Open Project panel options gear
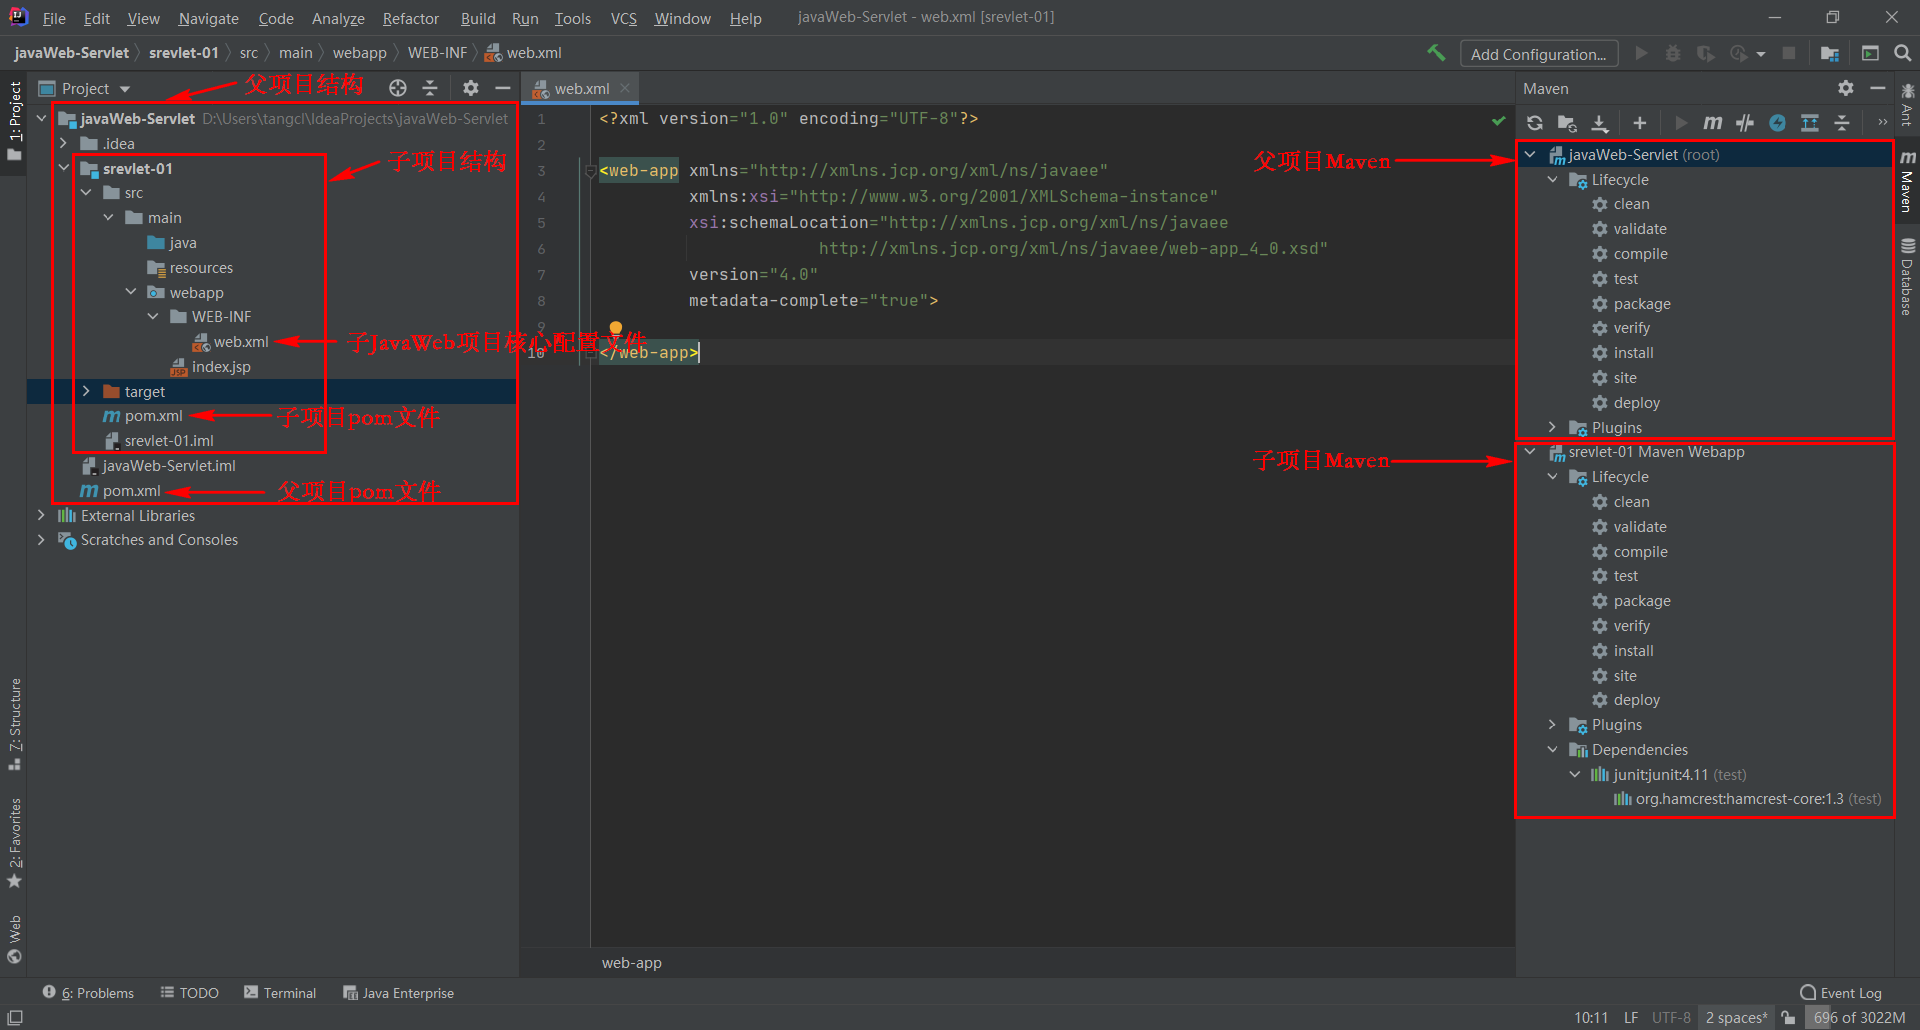The height and width of the screenshot is (1030, 1920). coord(471,88)
